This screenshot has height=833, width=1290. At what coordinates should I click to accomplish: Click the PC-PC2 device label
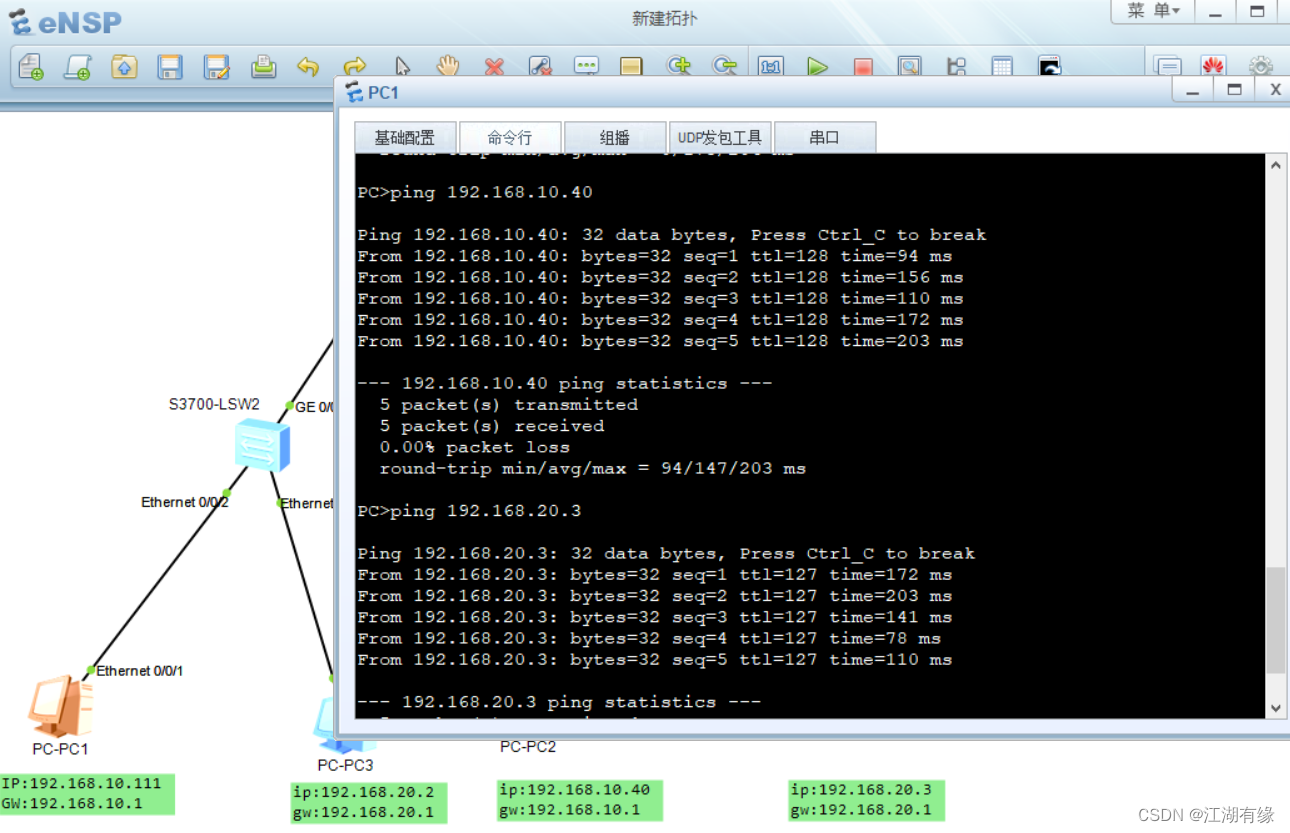(528, 746)
